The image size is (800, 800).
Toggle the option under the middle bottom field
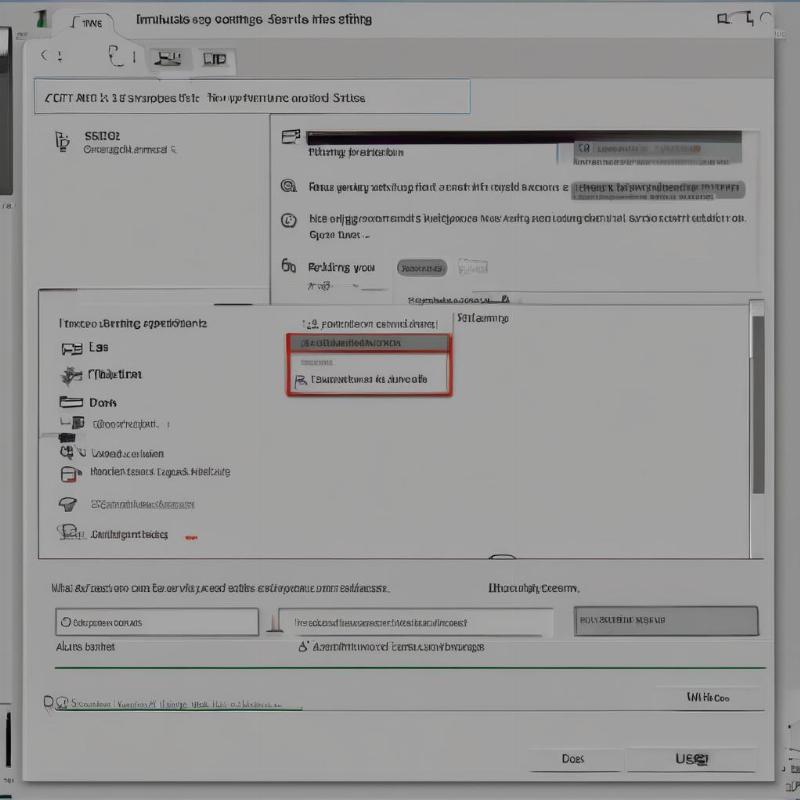(x=304, y=647)
